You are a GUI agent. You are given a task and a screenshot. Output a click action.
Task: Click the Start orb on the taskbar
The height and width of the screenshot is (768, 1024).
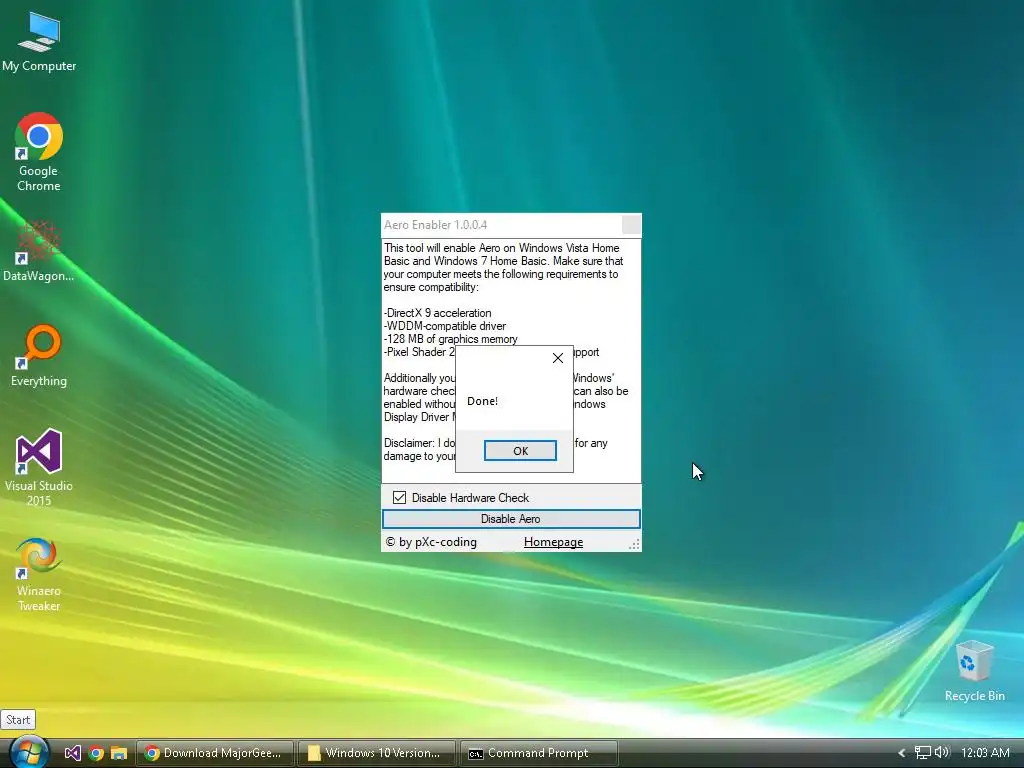coord(29,752)
